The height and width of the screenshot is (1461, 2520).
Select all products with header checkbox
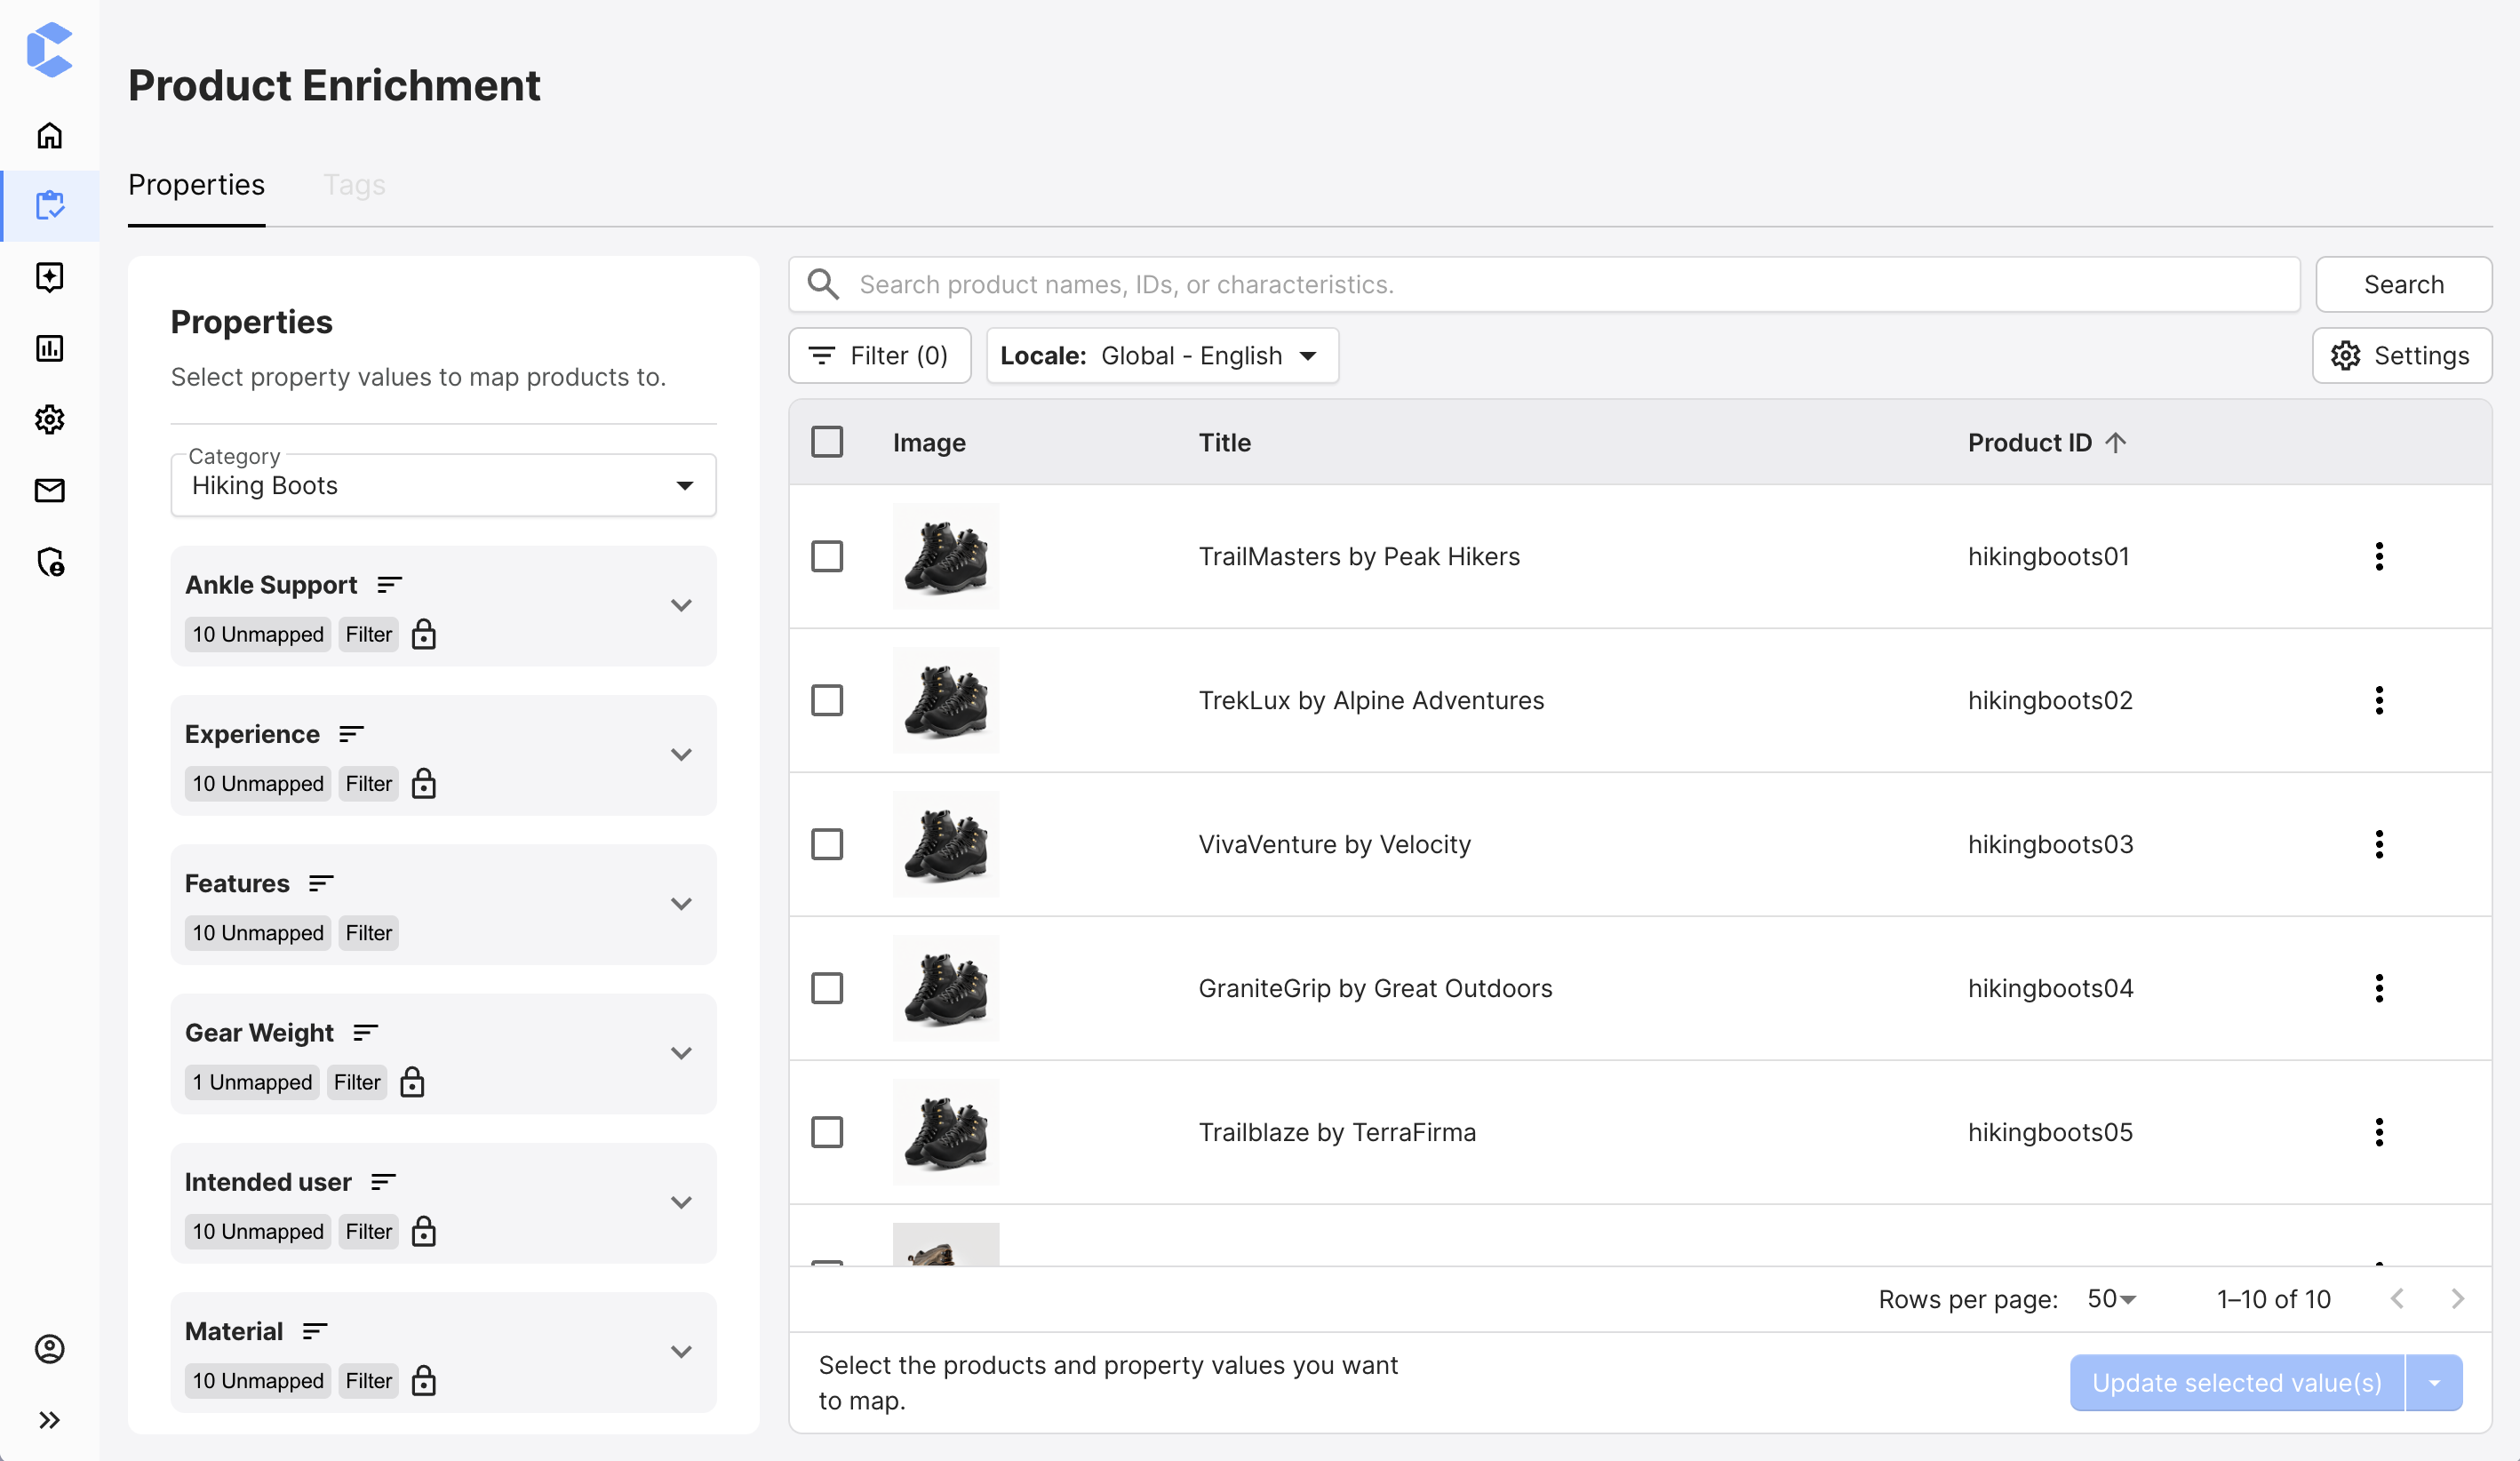[827, 442]
